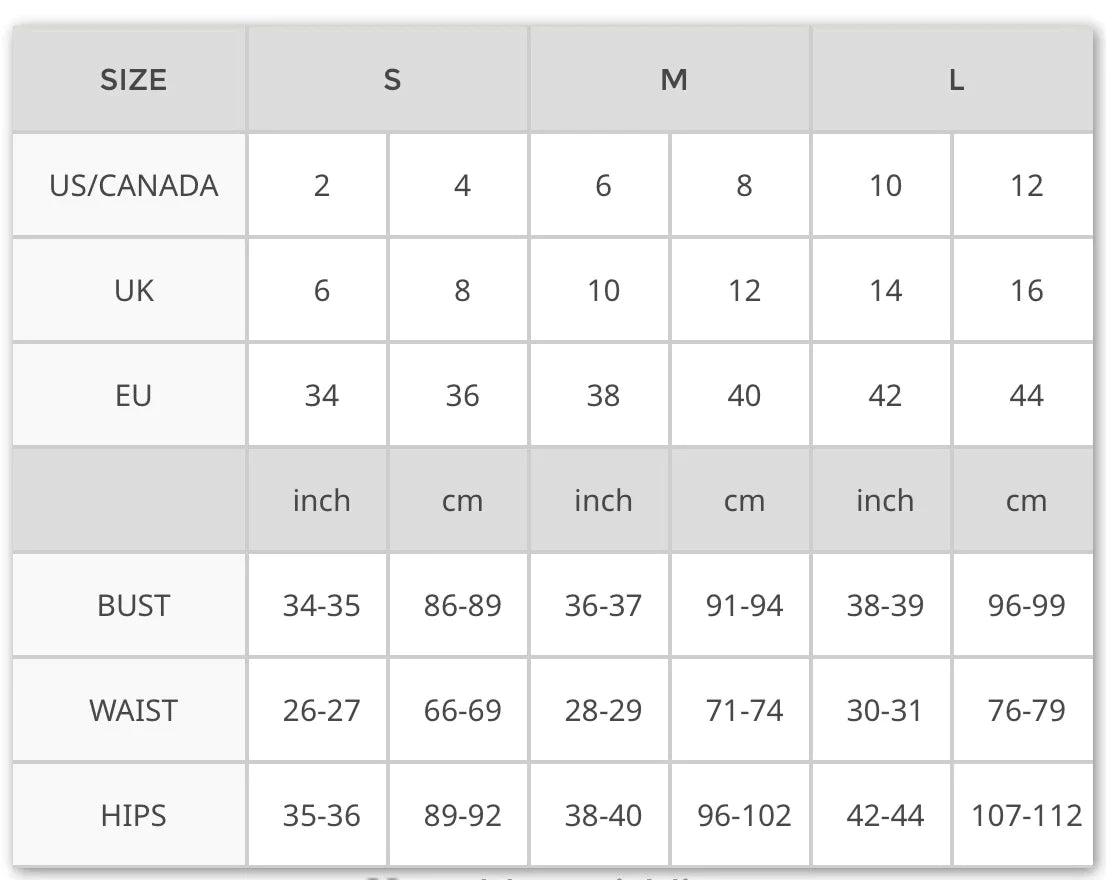Click the BUST row label

click(133, 606)
